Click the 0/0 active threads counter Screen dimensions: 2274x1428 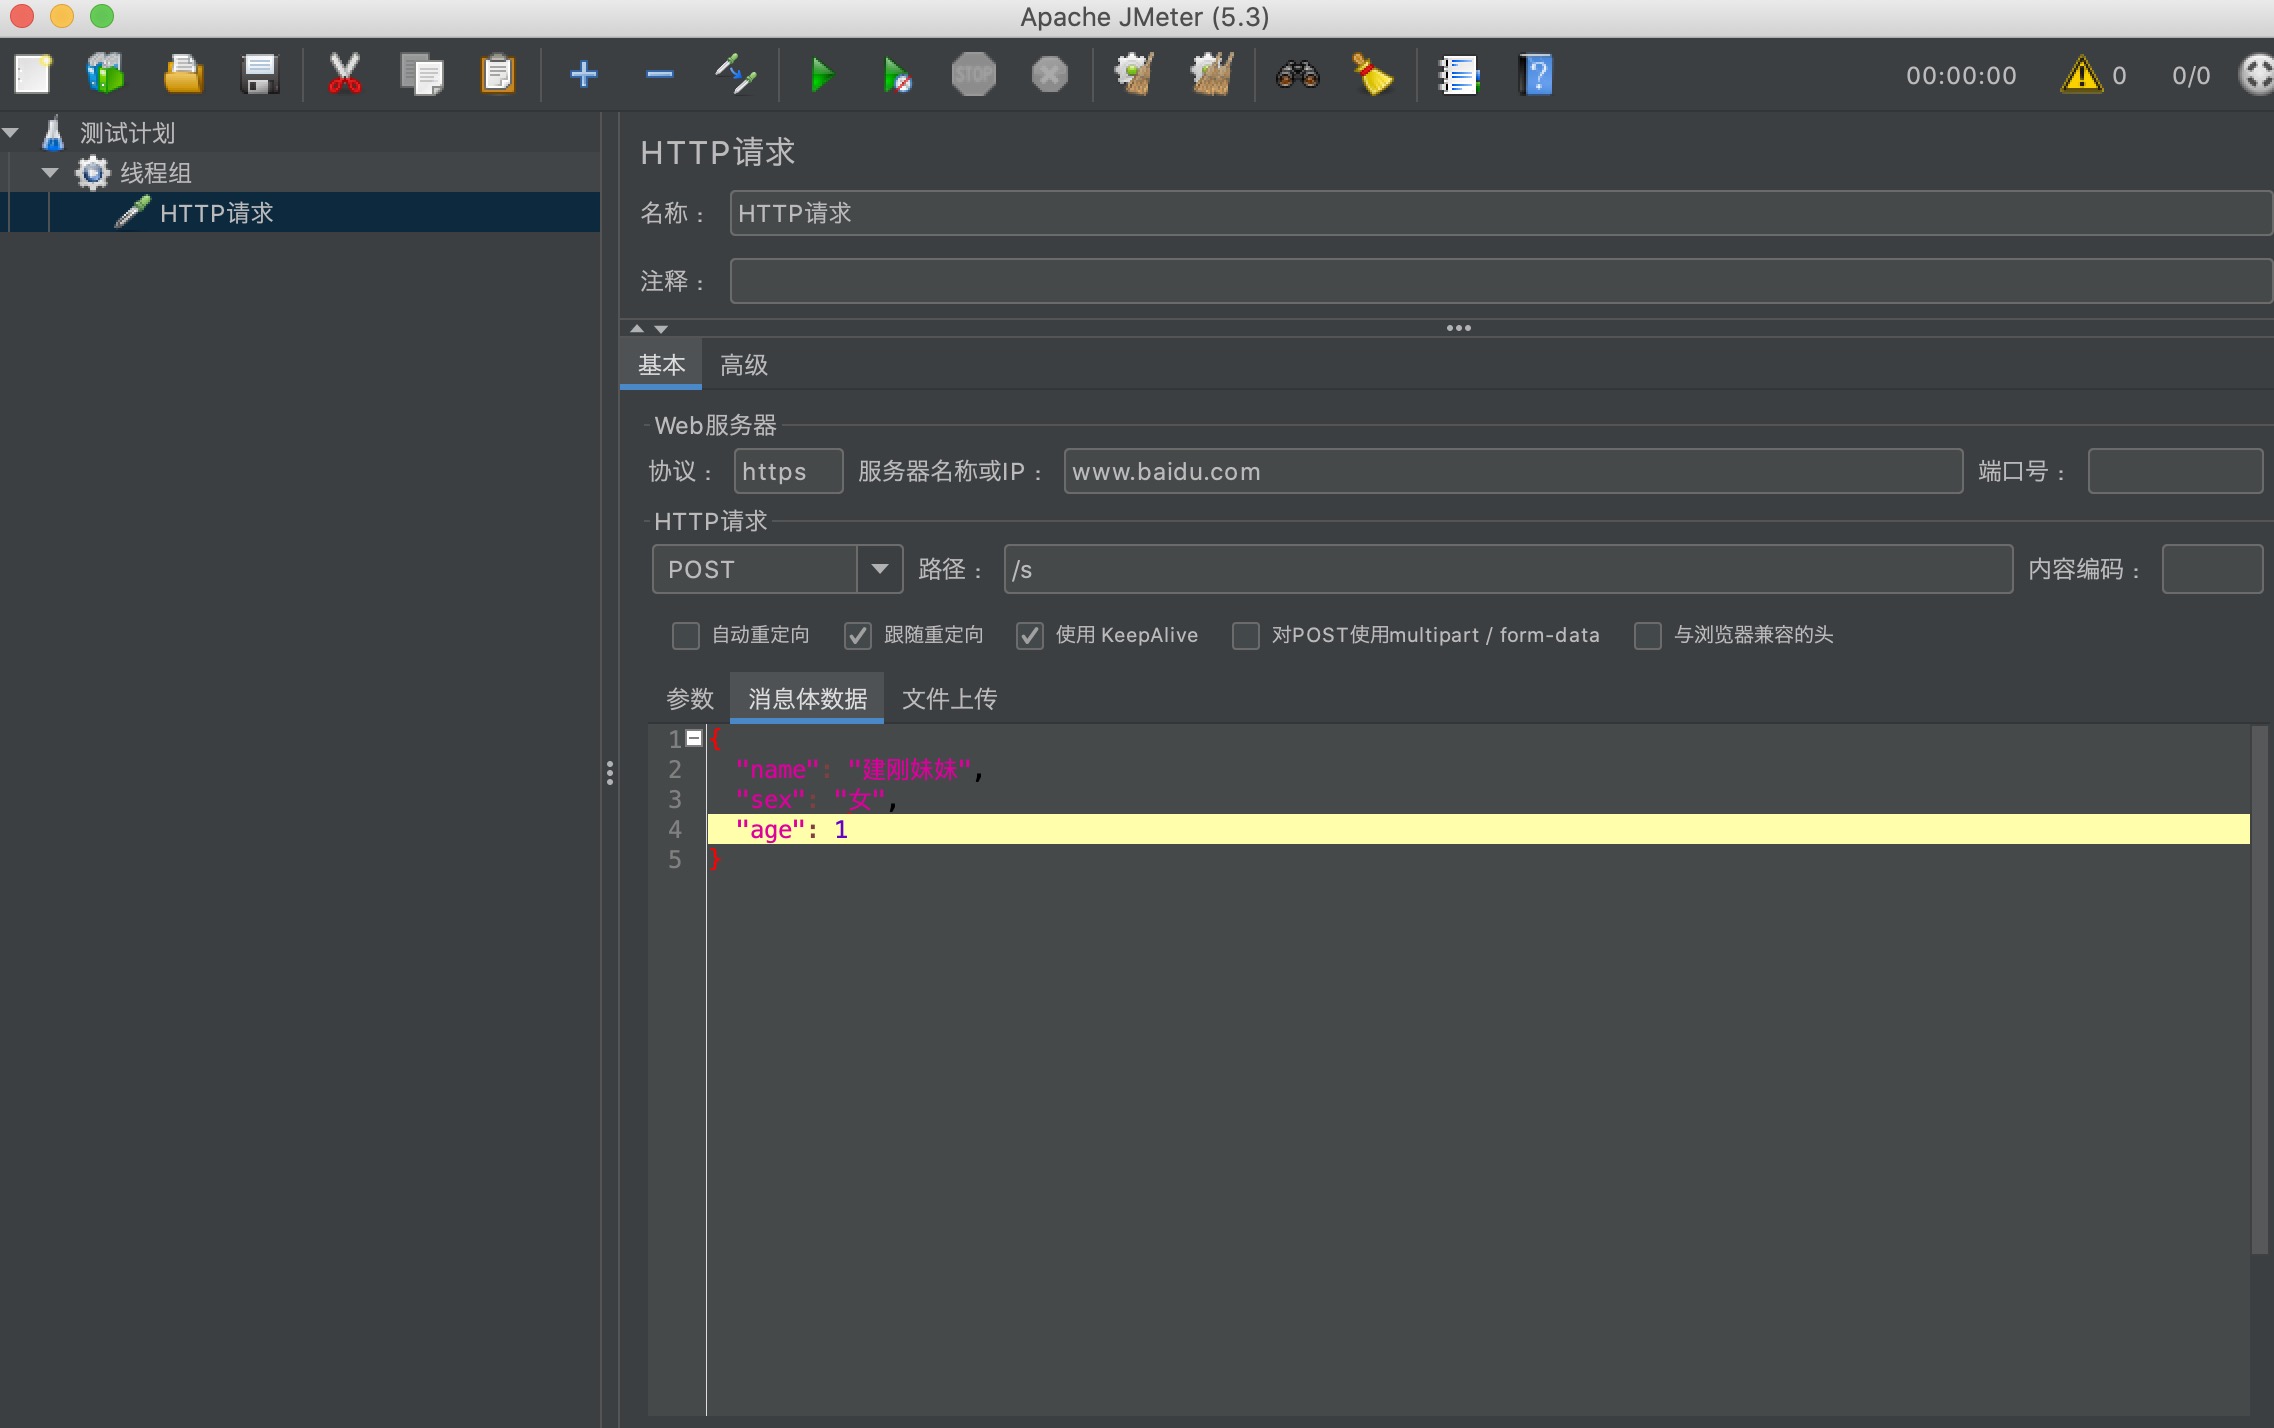coord(2191,75)
